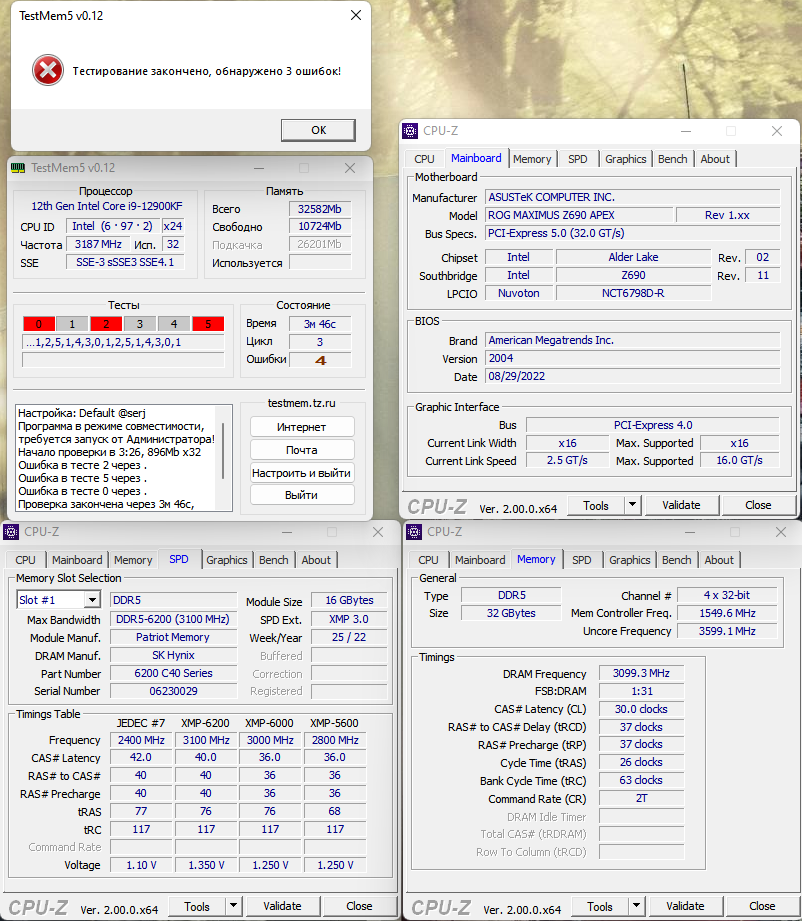Image resolution: width=802 pixels, height=921 pixels.
Task: Open SPD tab in Memory CPU-Z window
Action: [x=582, y=560]
